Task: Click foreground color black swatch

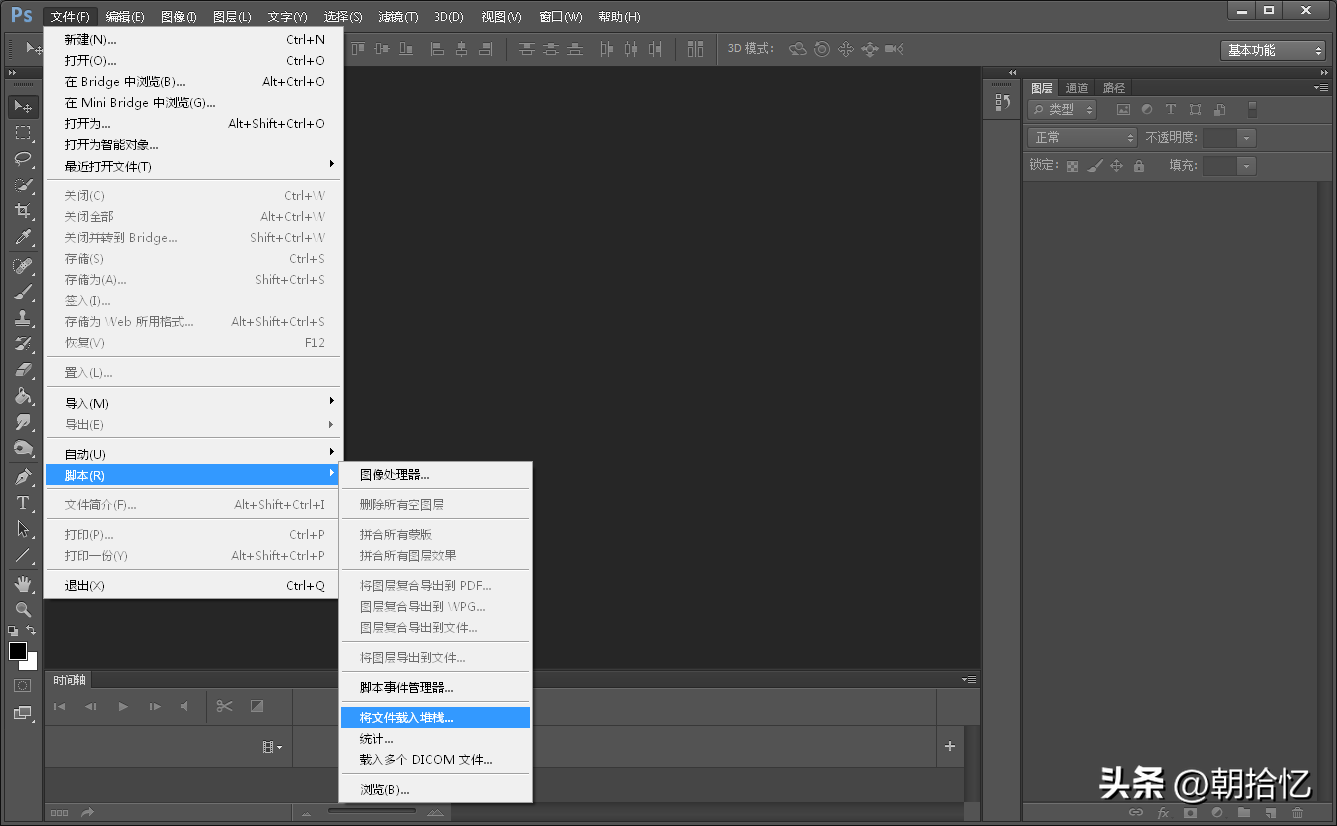Action: coord(18,651)
